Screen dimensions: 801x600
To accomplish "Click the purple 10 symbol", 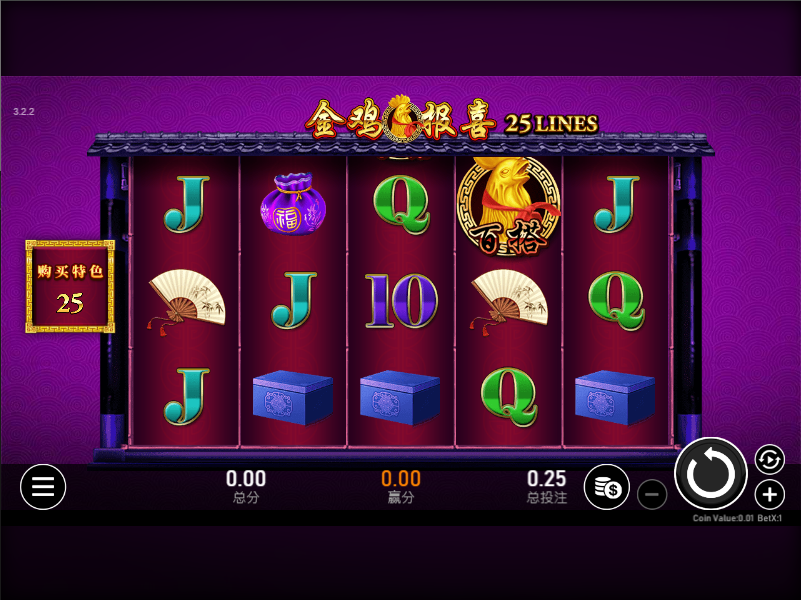I will 401,300.
